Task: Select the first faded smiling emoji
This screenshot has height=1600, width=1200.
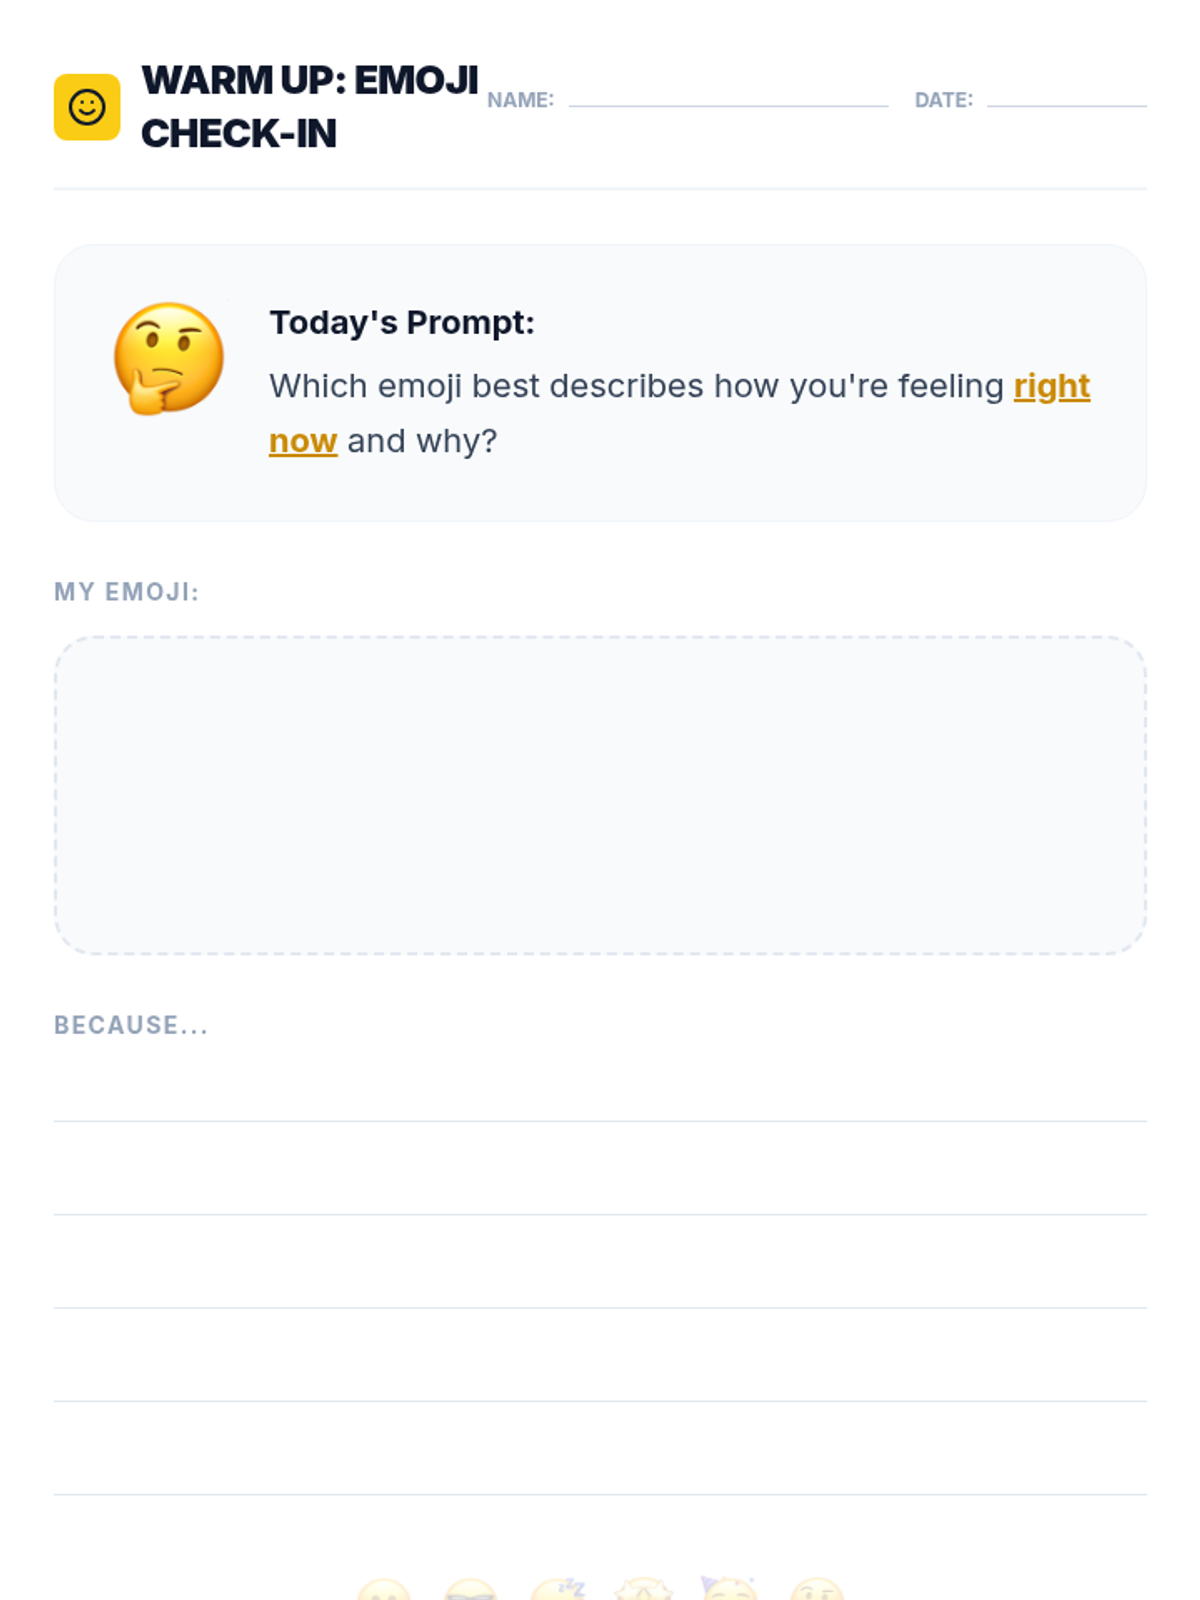Action: (x=384, y=1591)
